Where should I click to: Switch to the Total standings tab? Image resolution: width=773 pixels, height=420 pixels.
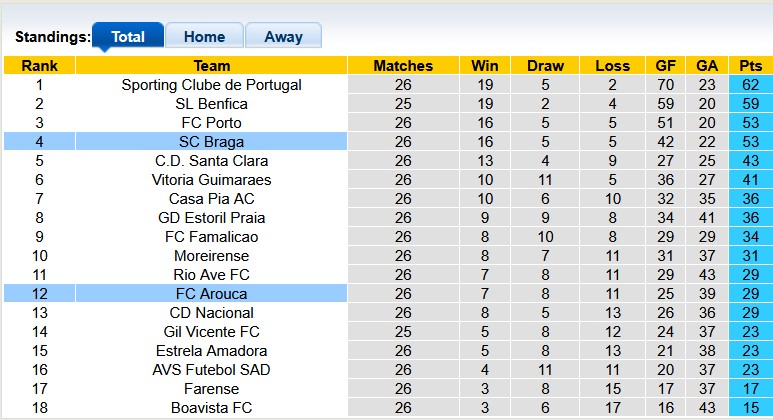coord(128,37)
